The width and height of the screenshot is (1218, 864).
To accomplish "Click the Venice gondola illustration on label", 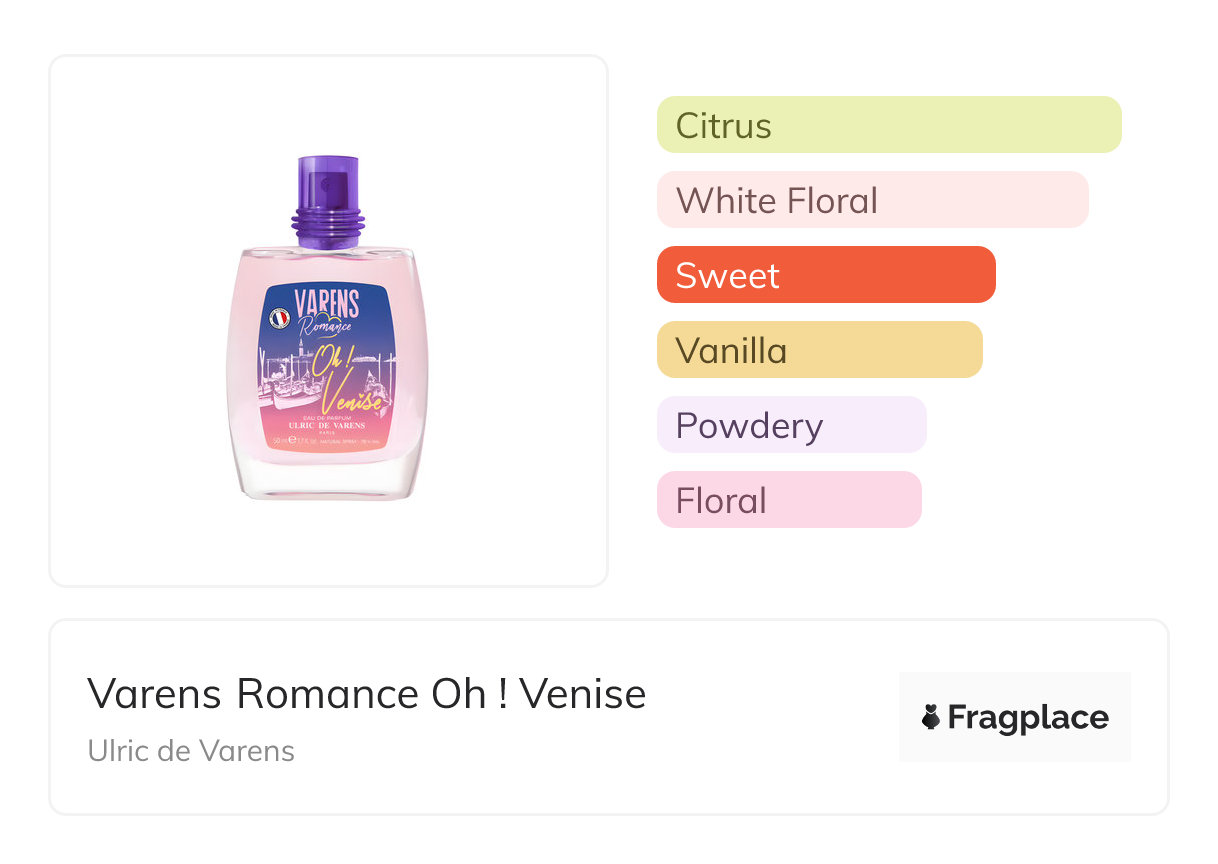I will (x=288, y=390).
